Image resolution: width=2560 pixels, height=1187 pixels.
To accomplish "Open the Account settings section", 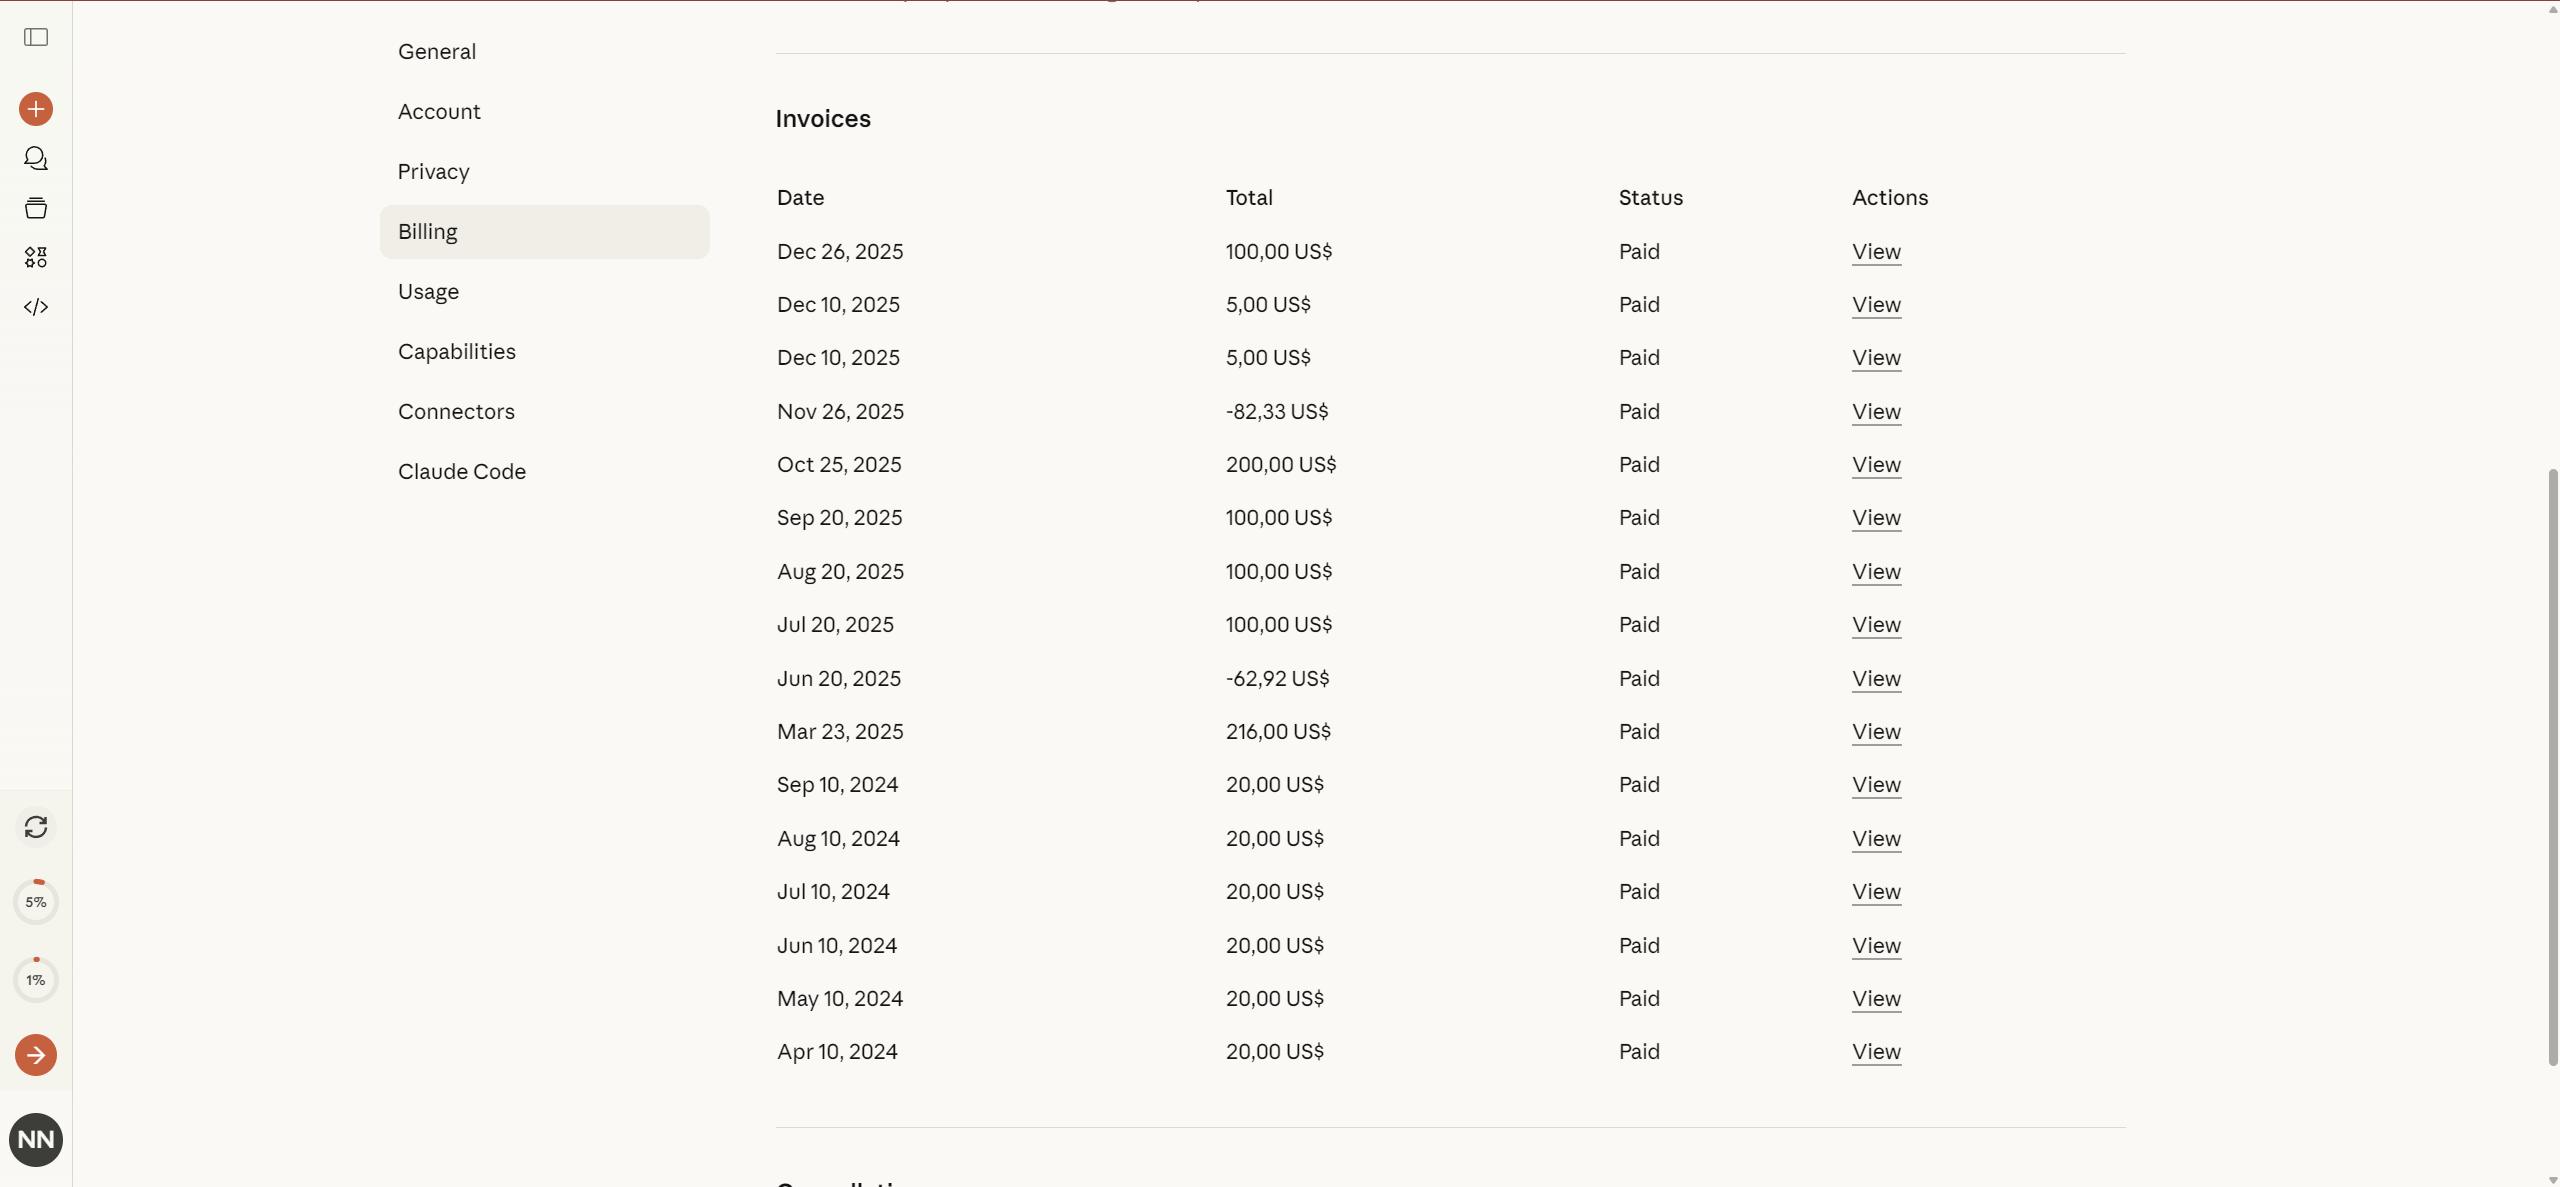I will [439, 111].
